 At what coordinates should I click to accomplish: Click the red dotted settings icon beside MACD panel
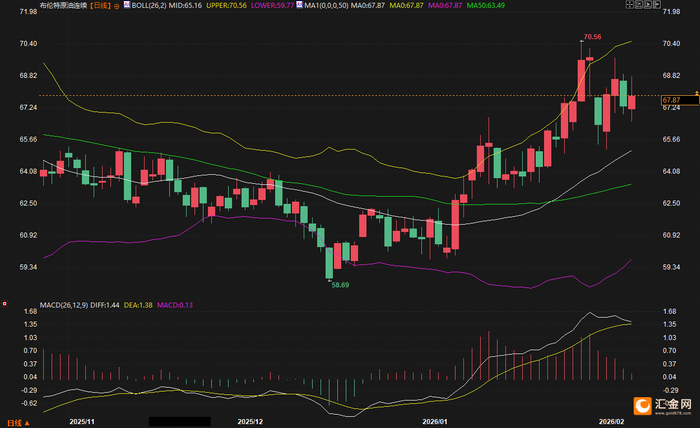(x=4, y=303)
